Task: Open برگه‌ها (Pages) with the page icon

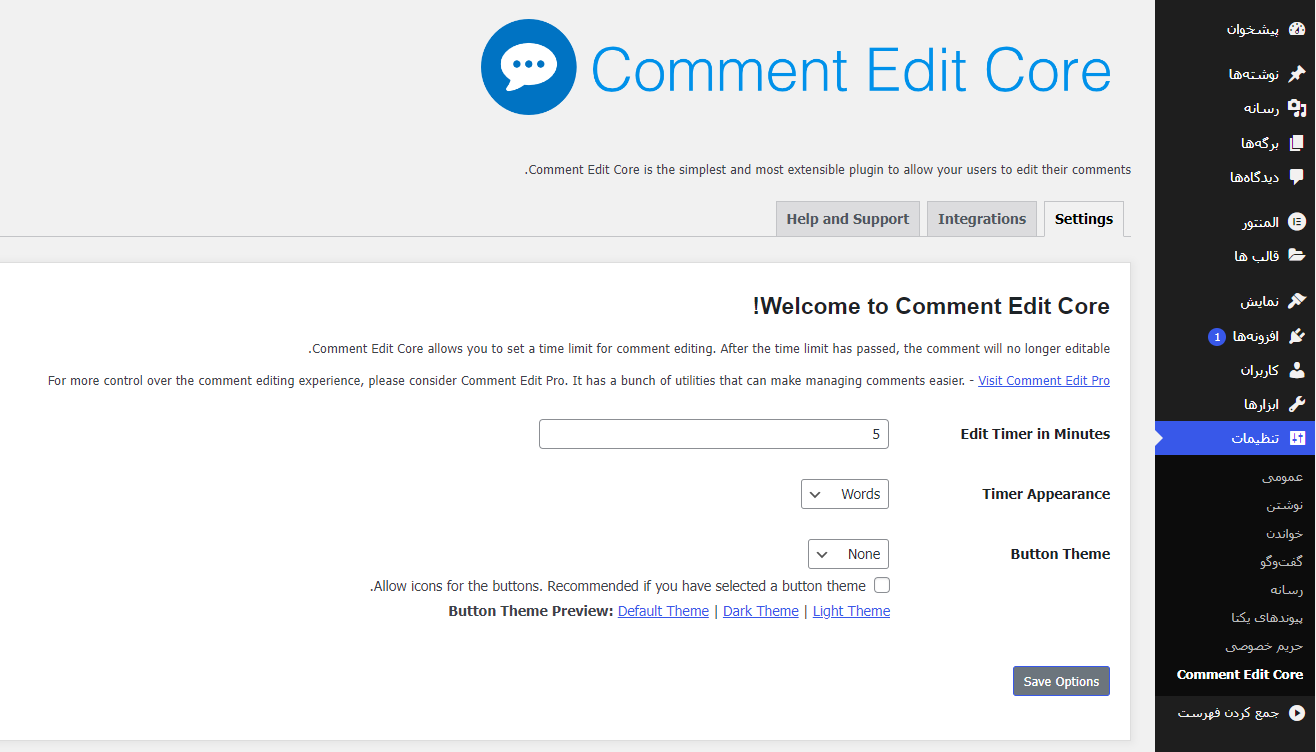Action: click(x=1297, y=142)
